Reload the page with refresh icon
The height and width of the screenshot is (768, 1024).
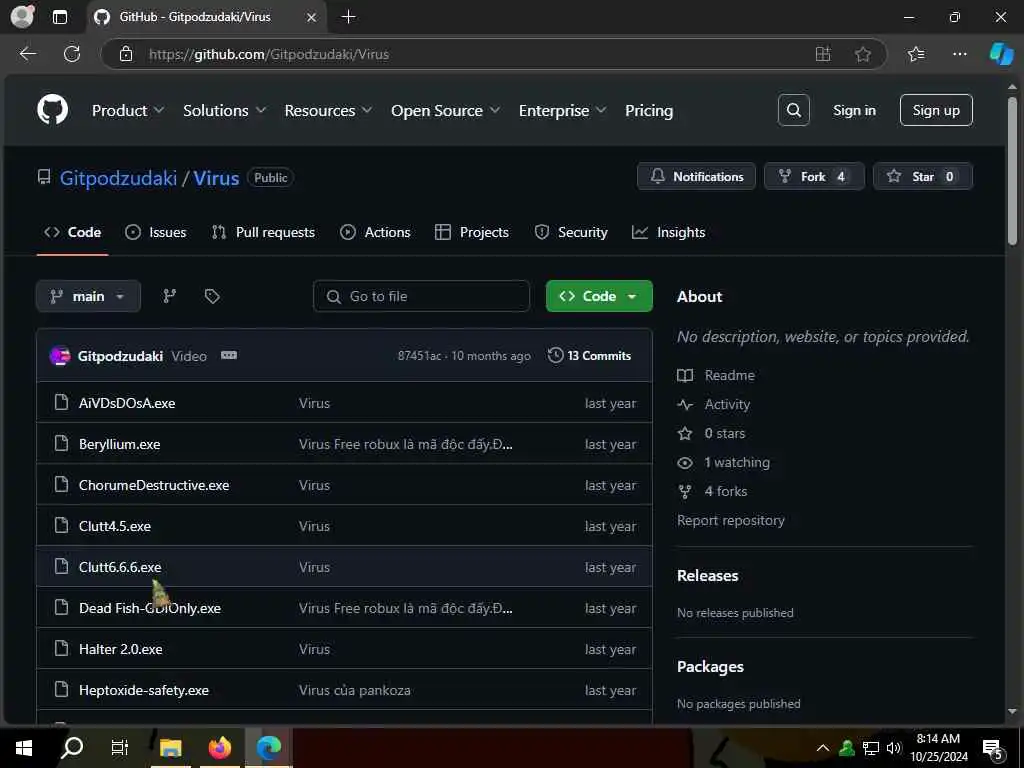72,54
